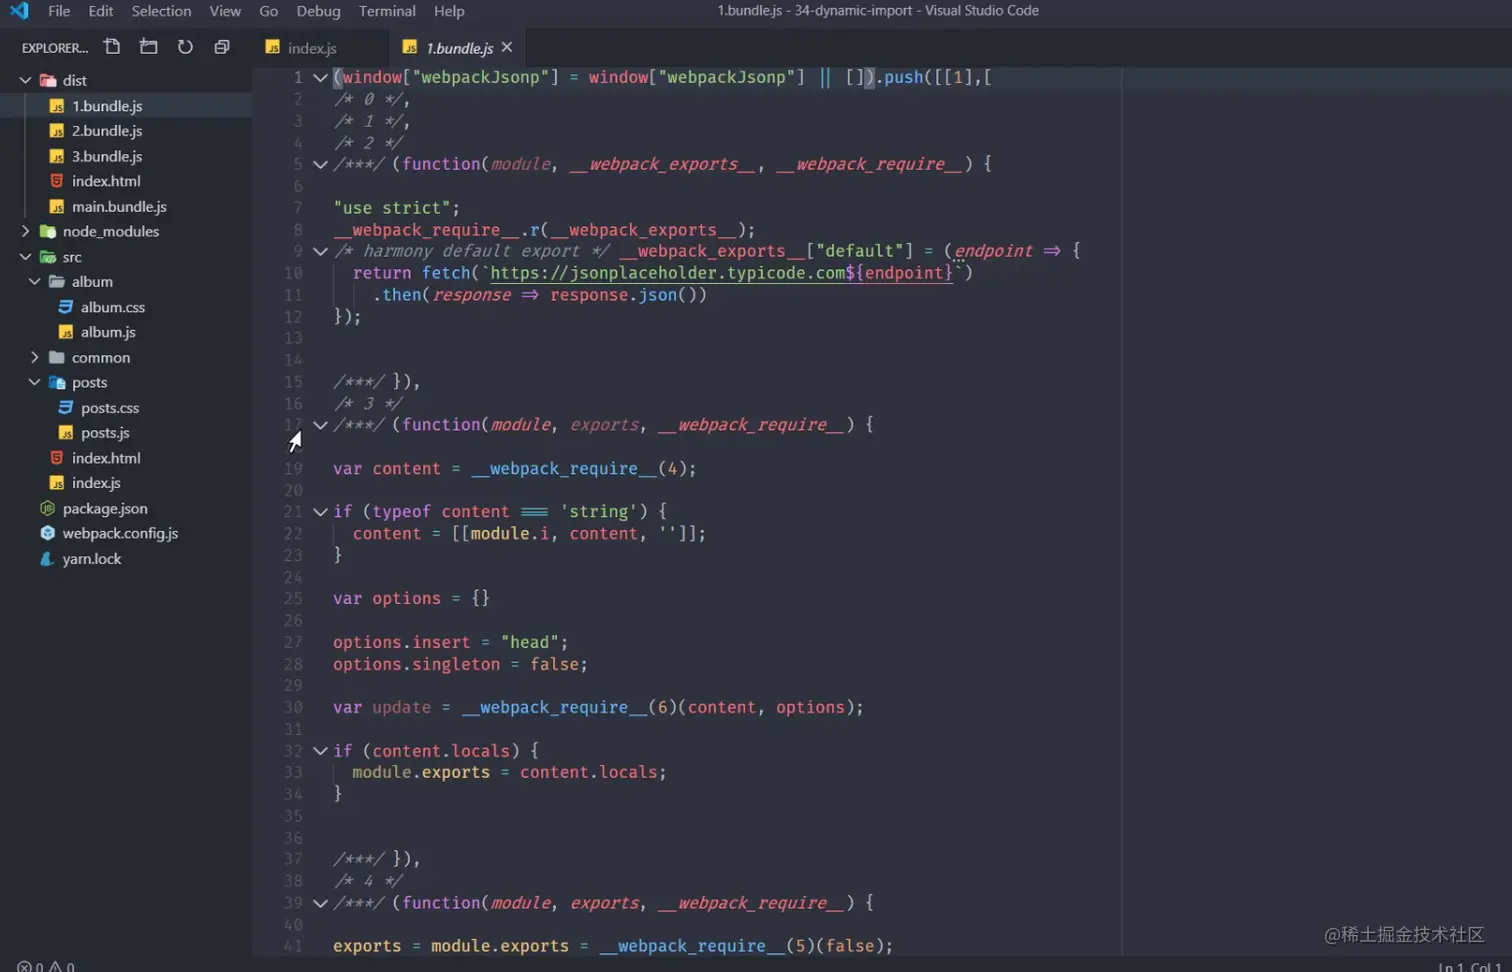Screen dimensions: 1512x972
Task: Click the New Folder icon in Explorer
Action: pos(148,47)
